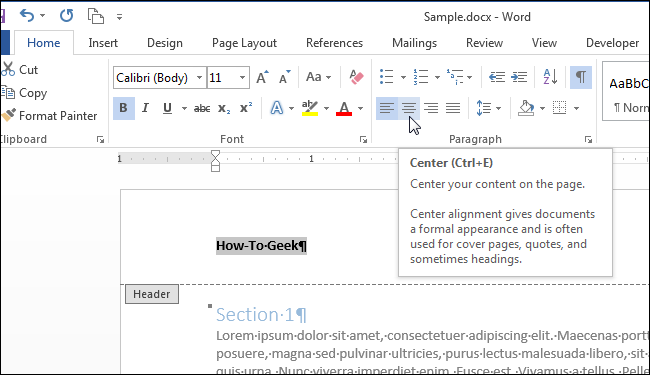Open the Font dialog launcher
Screen dimensions: 650x375
click(363, 140)
